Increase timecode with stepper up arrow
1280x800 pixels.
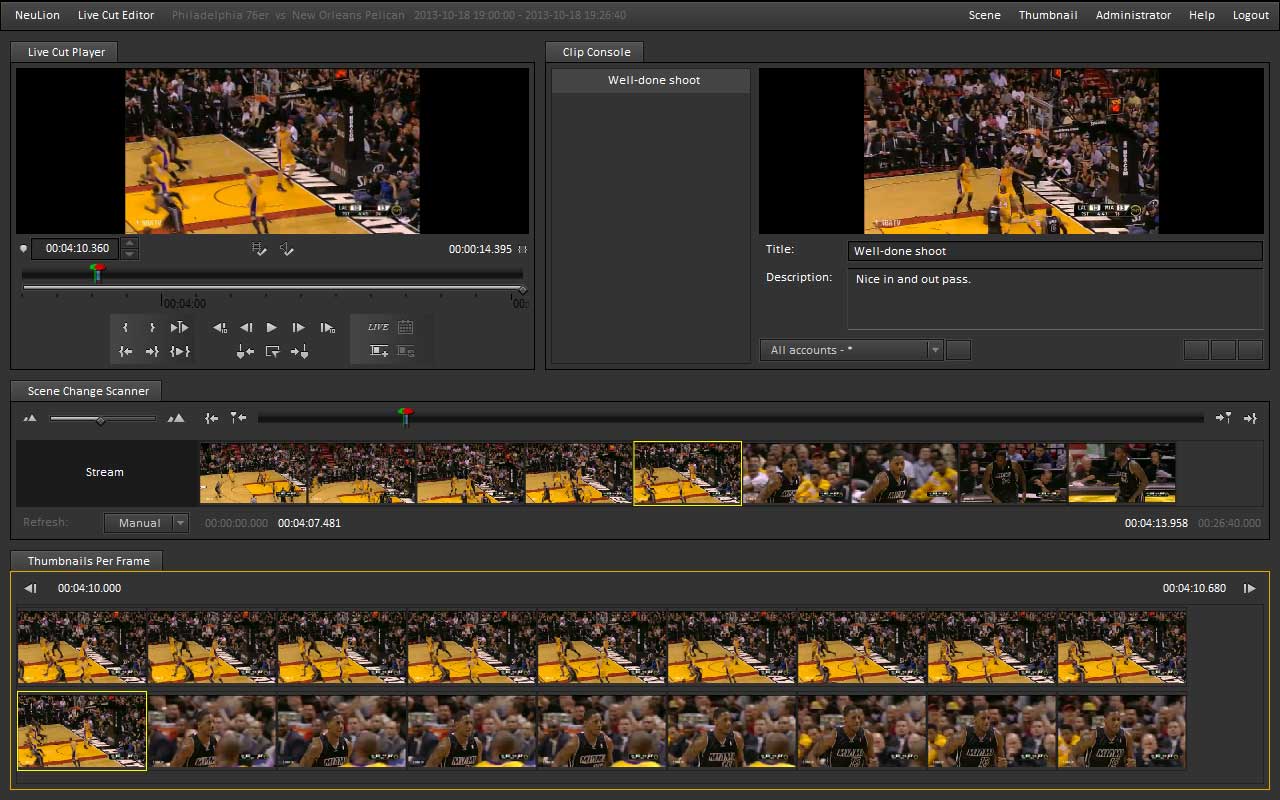click(x=130, y=243)
